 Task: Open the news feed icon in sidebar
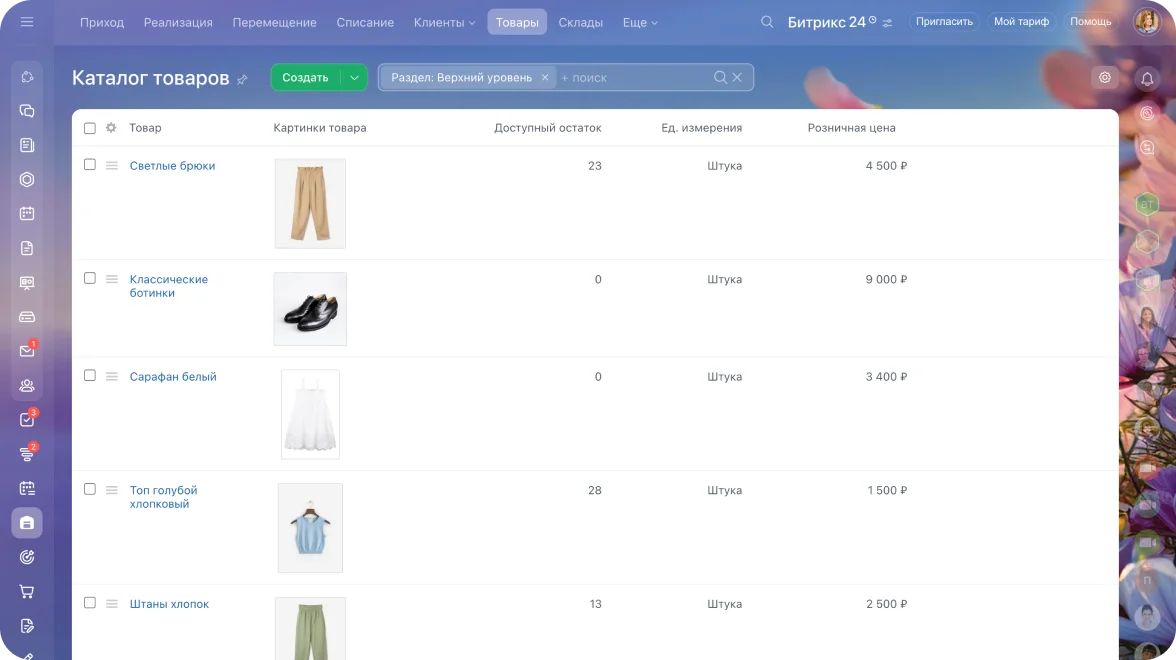27,146
